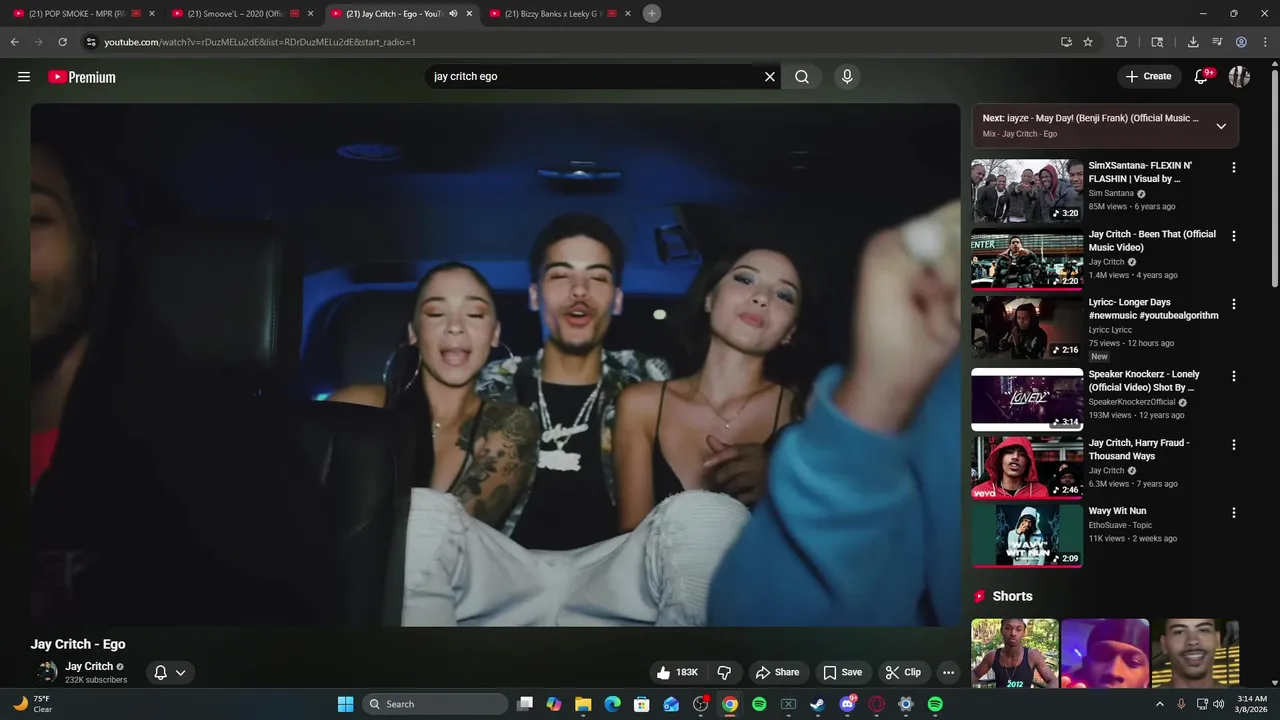1280x720 pixels.
Task: Open the Jay Critch channel name link
Action: [x=89, y=666]
